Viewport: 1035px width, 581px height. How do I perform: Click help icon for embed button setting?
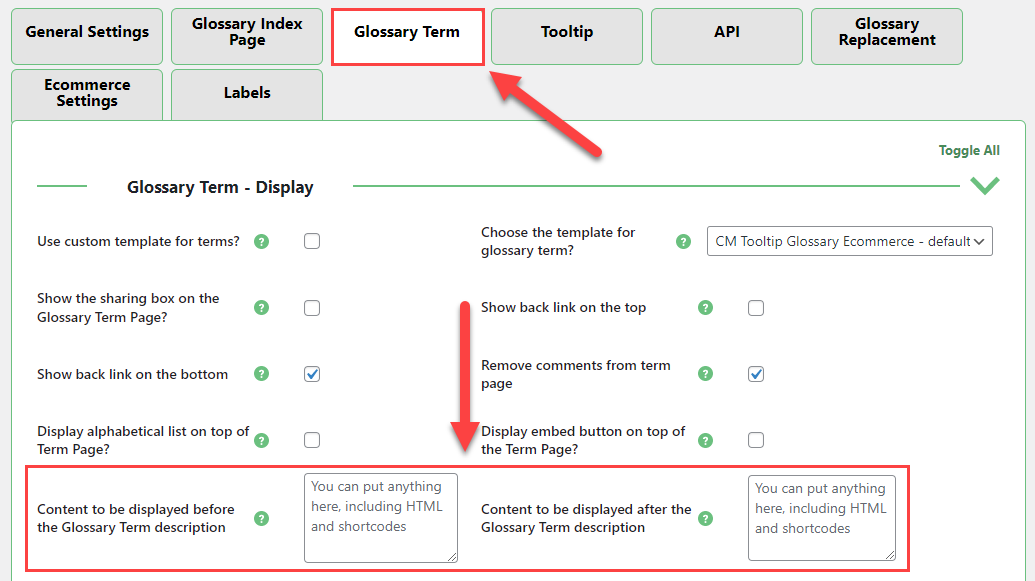706,440
